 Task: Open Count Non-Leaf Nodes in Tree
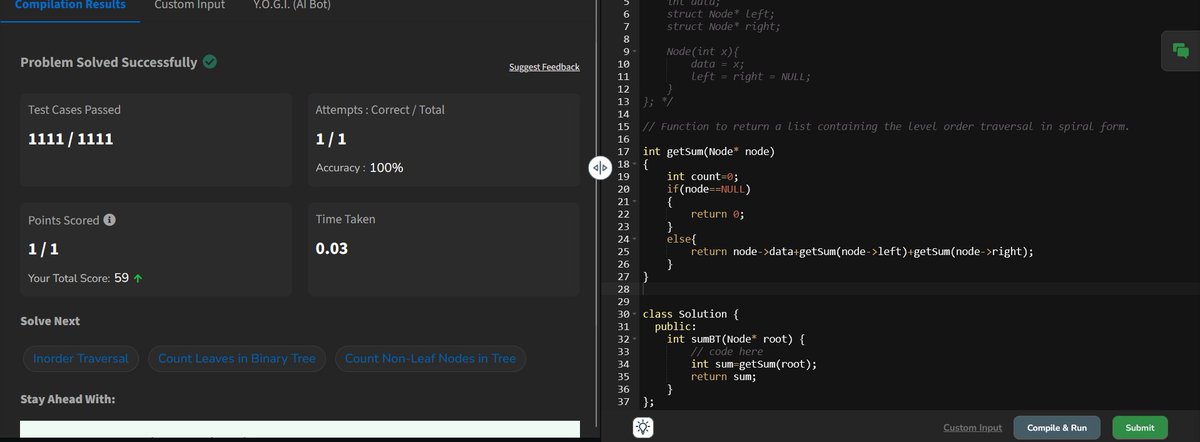point(430,358)
